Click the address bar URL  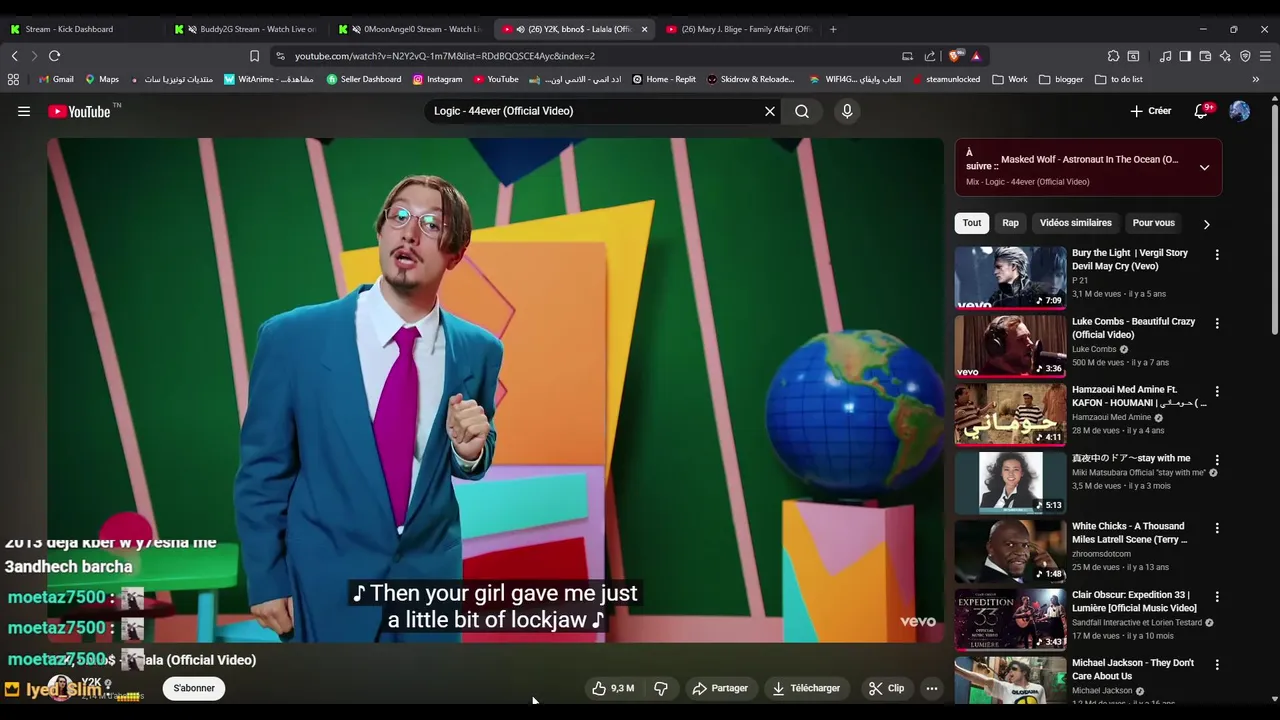(x=444, y=56)
